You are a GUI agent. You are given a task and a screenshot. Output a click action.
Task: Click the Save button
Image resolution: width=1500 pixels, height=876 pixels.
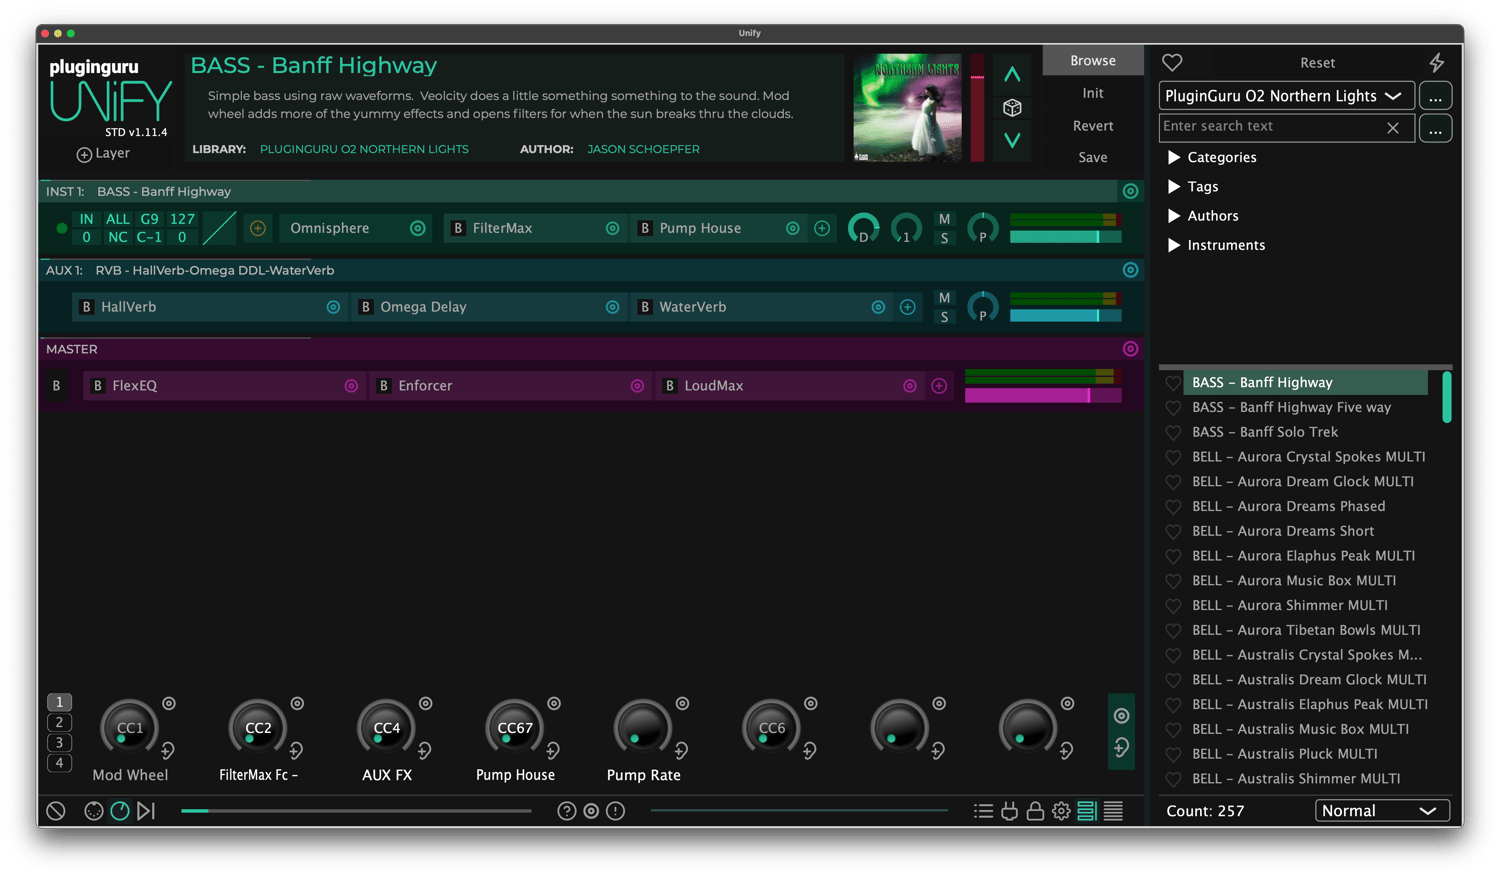(x=1093, y=158)
